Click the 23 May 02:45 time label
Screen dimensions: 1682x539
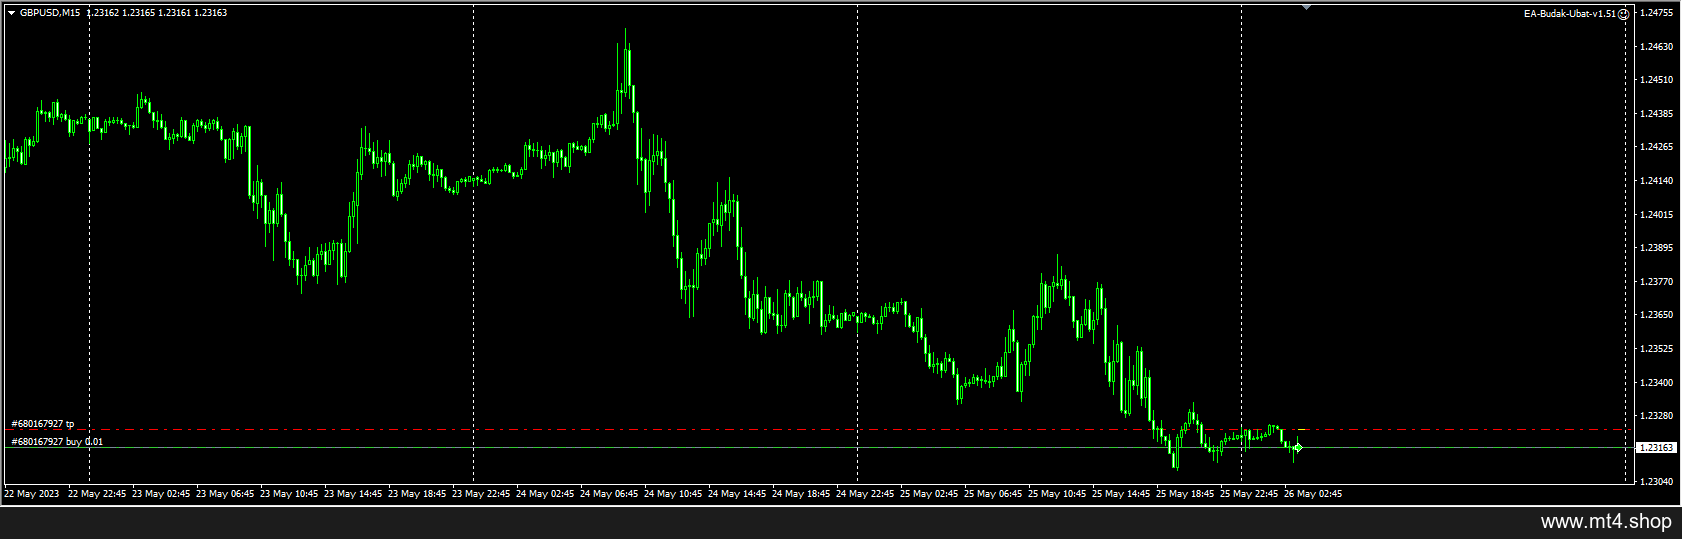(161, 494)
